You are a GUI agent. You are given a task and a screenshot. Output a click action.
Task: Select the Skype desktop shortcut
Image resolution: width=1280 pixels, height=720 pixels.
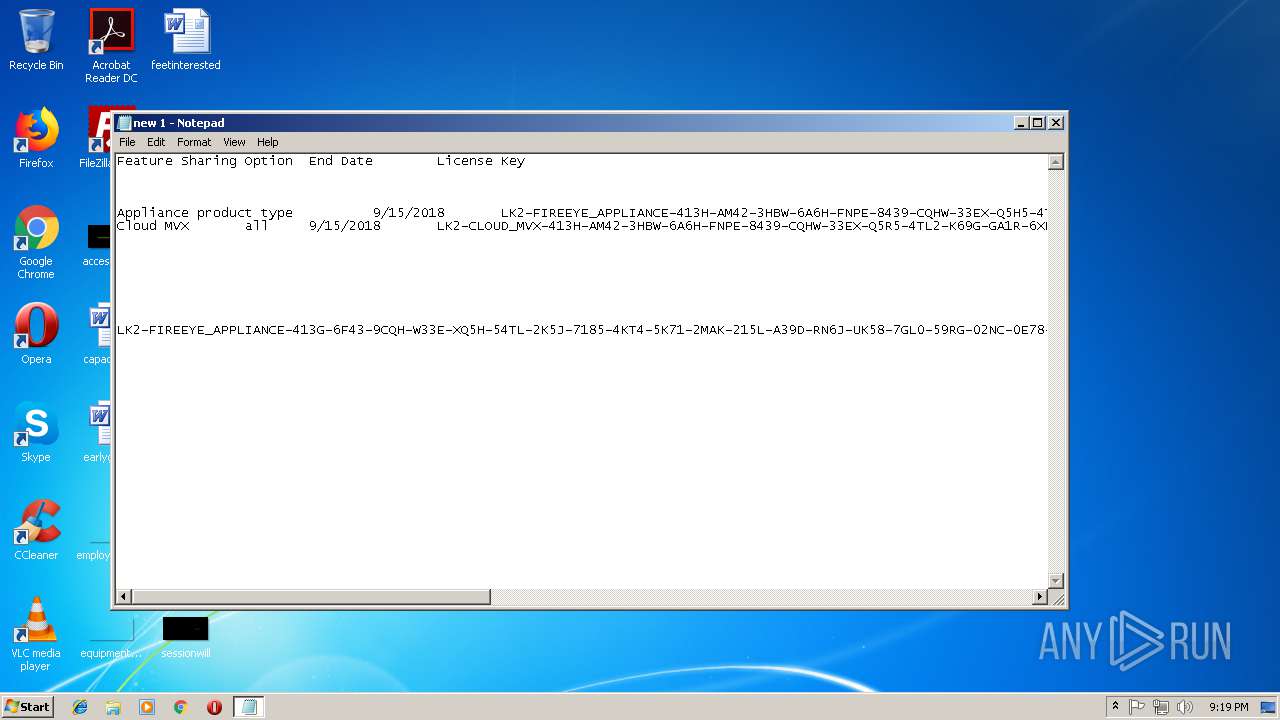36,432
